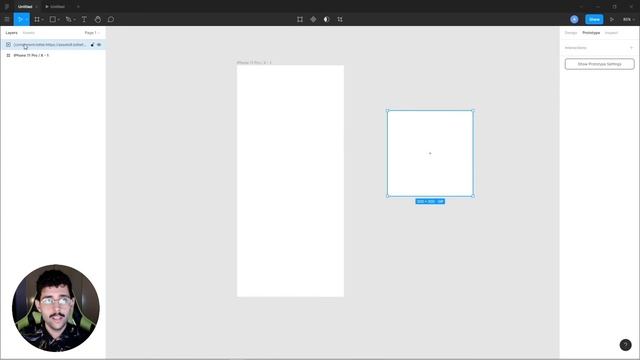Select the Move tool
The height and width of the screenshot is (360, 640).
tap(20, 19)
